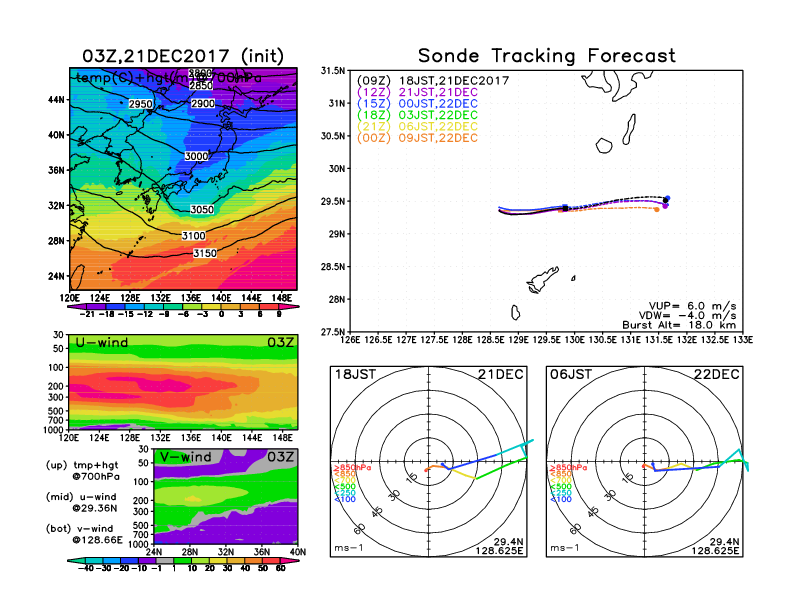Click the green (18Z) 03JST,22DEC legend entry
792x612 pixels.
[418, 115]
